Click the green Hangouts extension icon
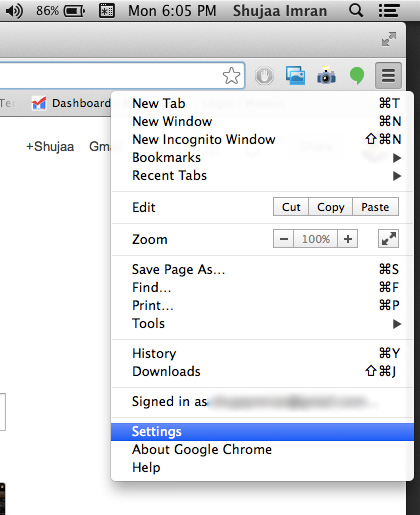 pos(357,76)
